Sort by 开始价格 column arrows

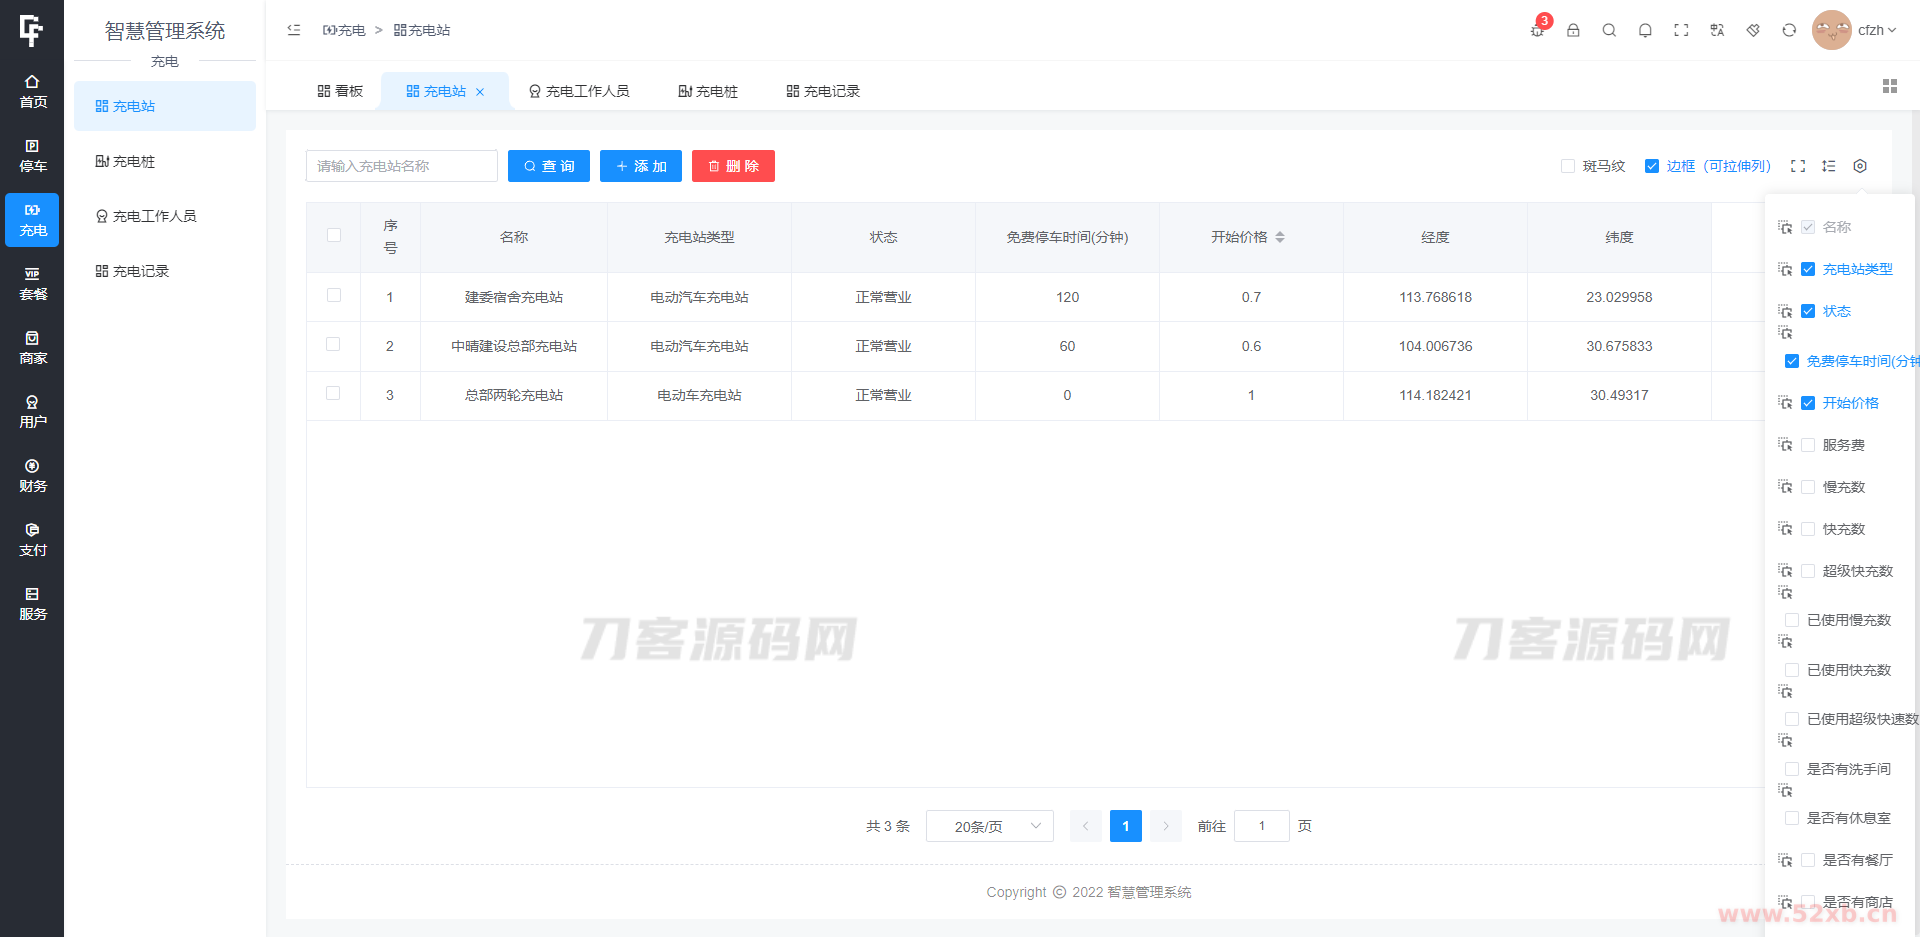pos(1280,237)
